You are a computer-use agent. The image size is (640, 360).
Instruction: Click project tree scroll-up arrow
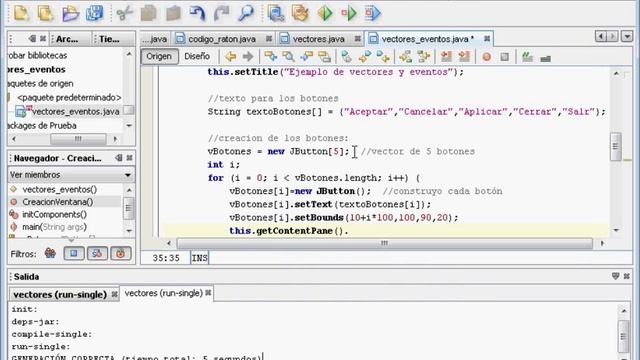coord(129,54)
